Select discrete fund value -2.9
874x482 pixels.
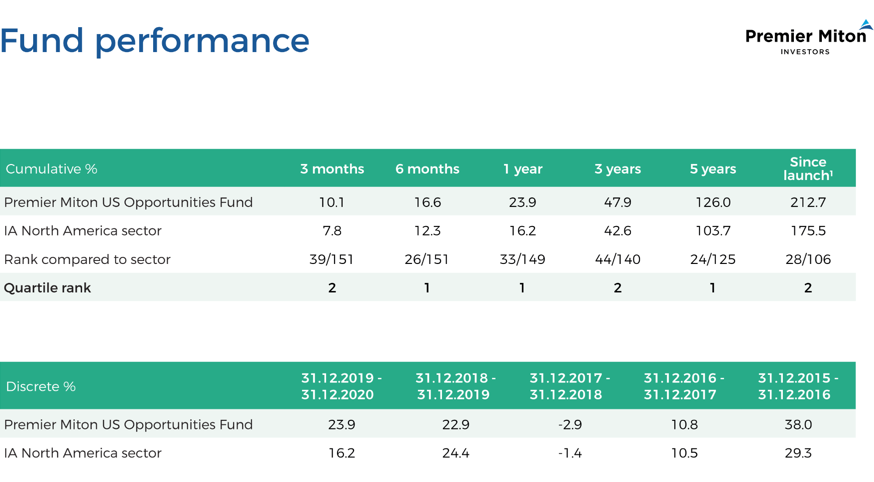tap(570, 425)
